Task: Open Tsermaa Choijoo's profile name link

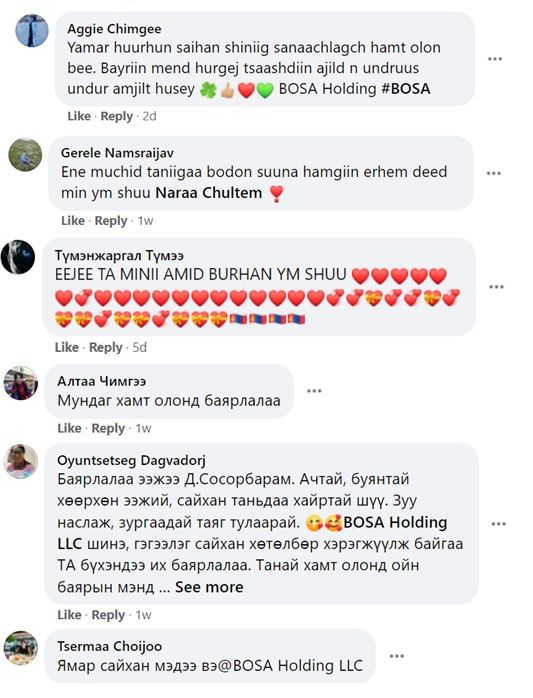Action: point(110,646)
